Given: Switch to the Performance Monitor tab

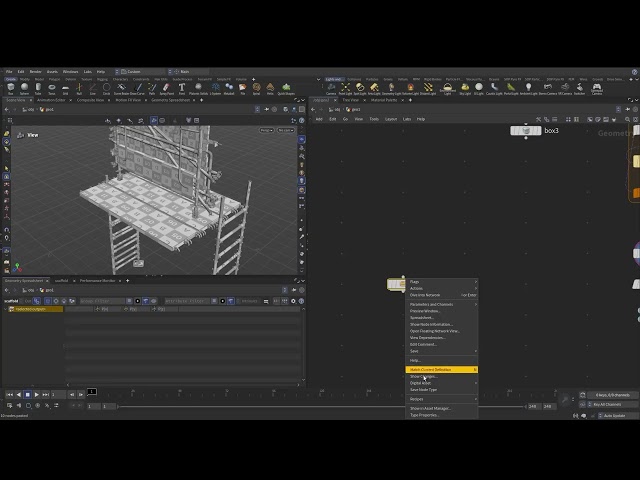Looking at the screenshot, I should (98, 281).
